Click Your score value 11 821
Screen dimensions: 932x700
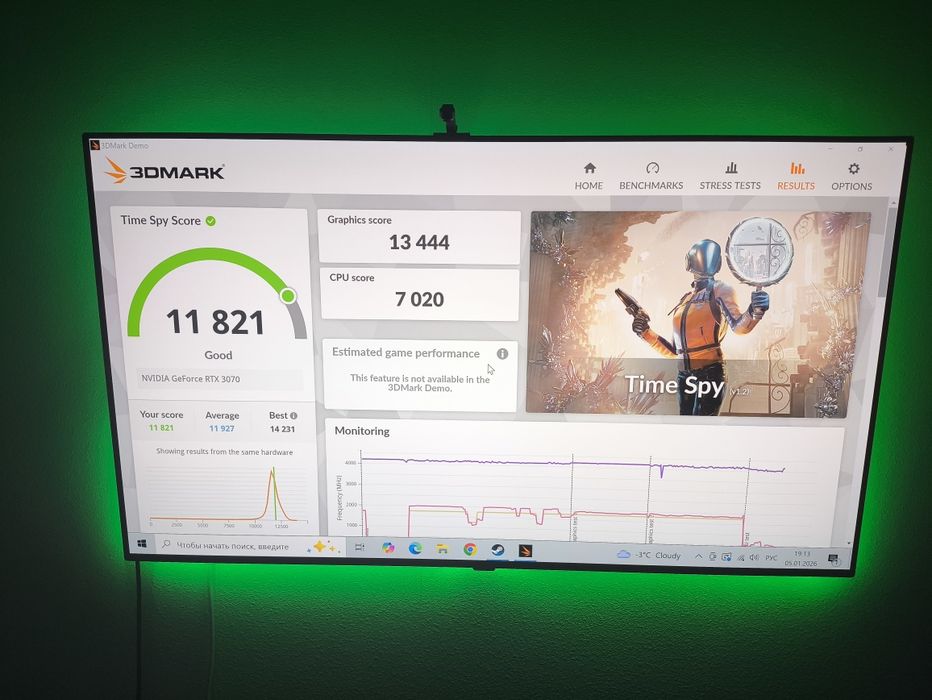[x=161, y=428]
